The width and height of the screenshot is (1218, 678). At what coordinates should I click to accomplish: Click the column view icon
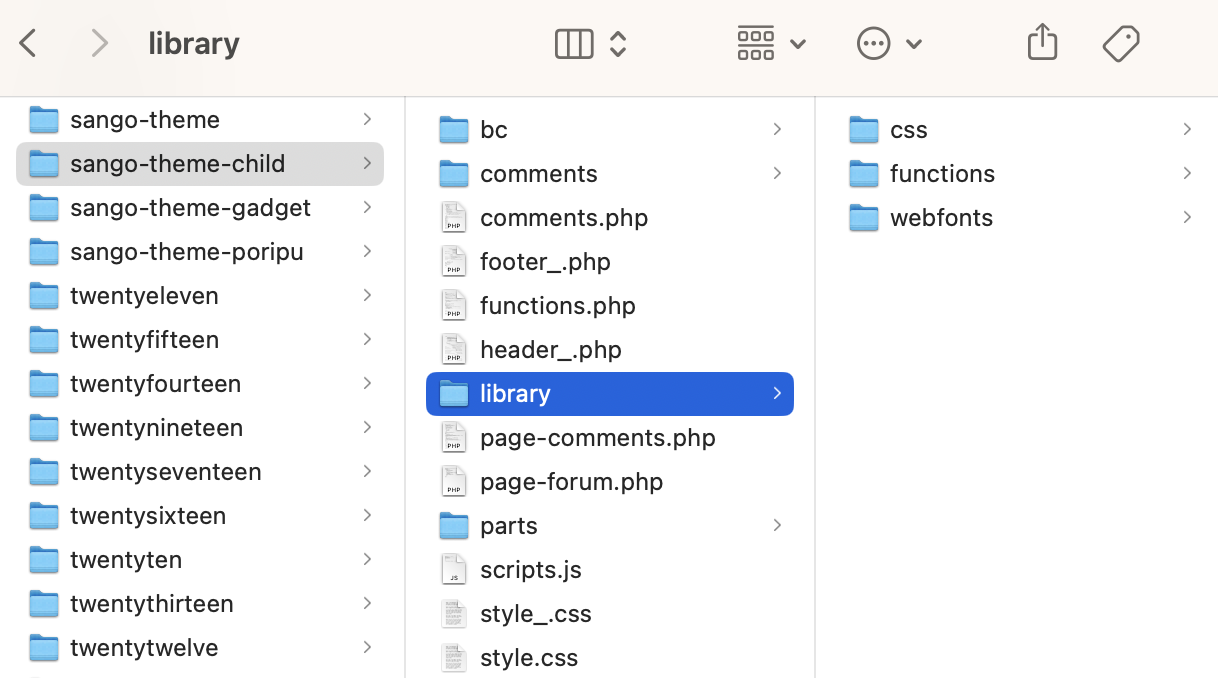point(574,44)
